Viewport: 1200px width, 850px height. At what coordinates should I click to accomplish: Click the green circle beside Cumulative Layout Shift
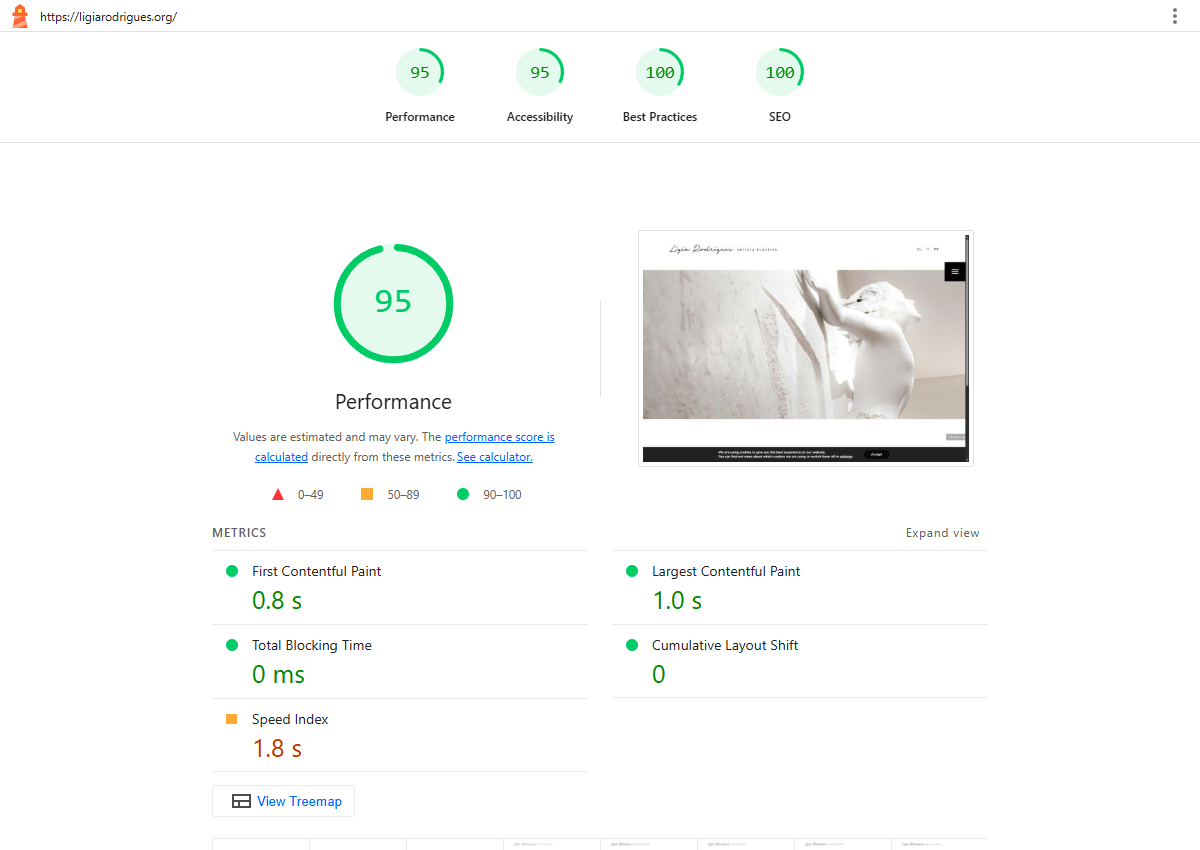(x=632, y=645)
